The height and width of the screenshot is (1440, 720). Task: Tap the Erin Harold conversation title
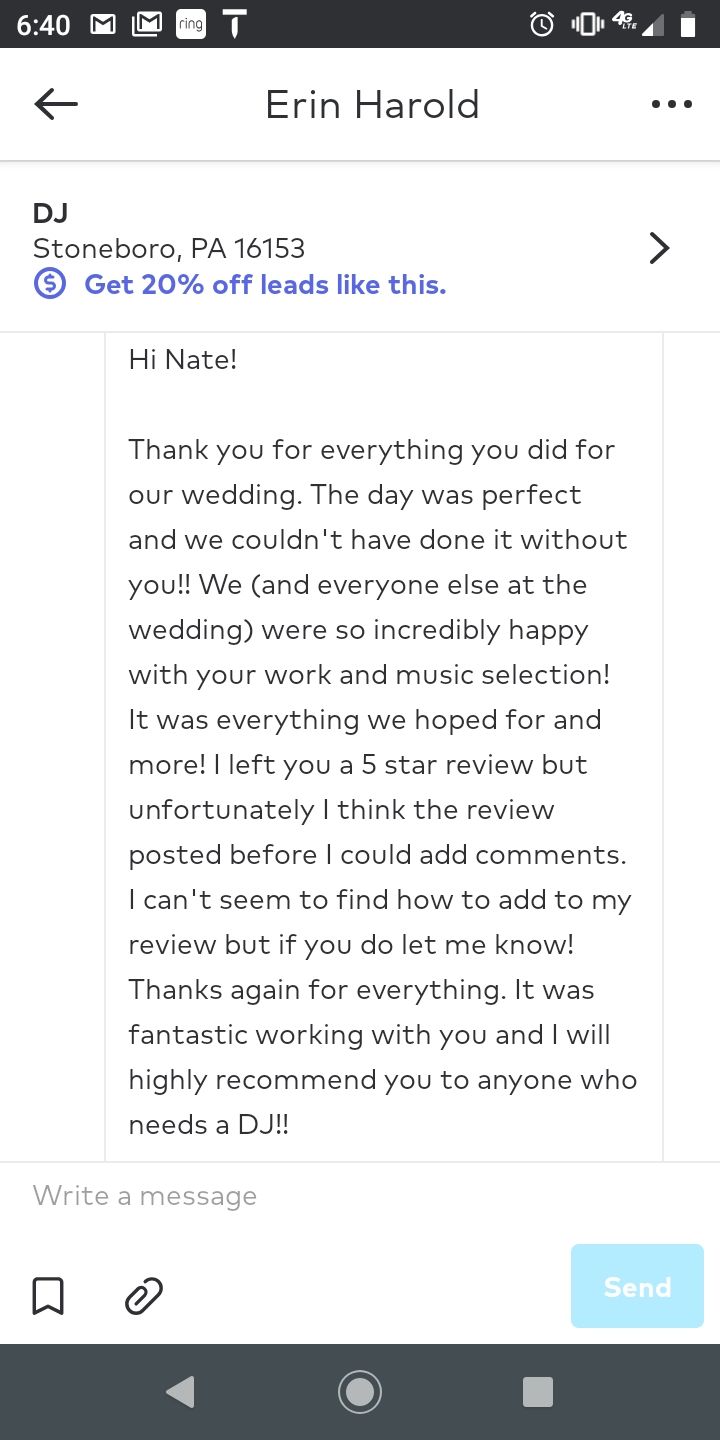(372, 105)
